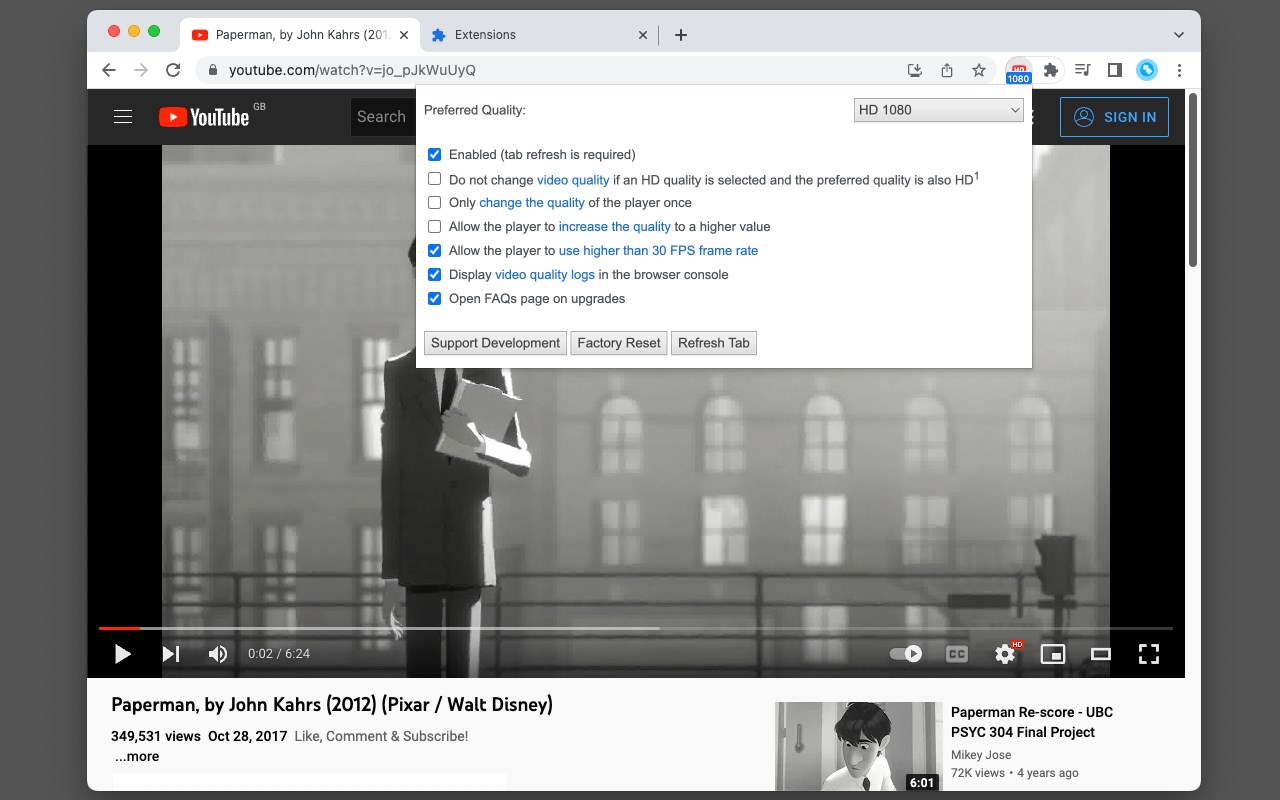Toggle subtitles with the CC button
This screenshot has width=1280, height=800.
click(957, 654)
